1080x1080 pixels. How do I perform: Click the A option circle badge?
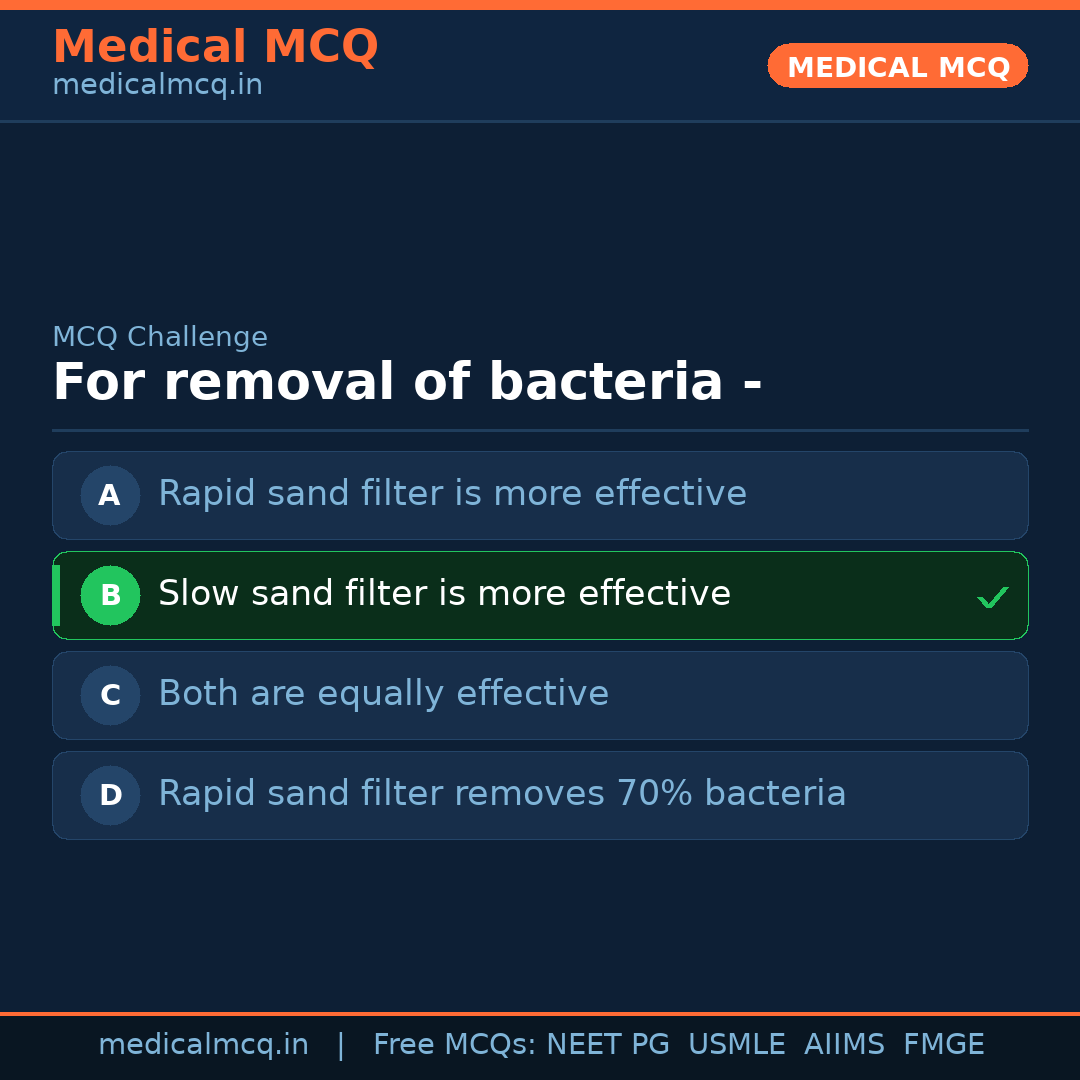click(x=110, y=495)
